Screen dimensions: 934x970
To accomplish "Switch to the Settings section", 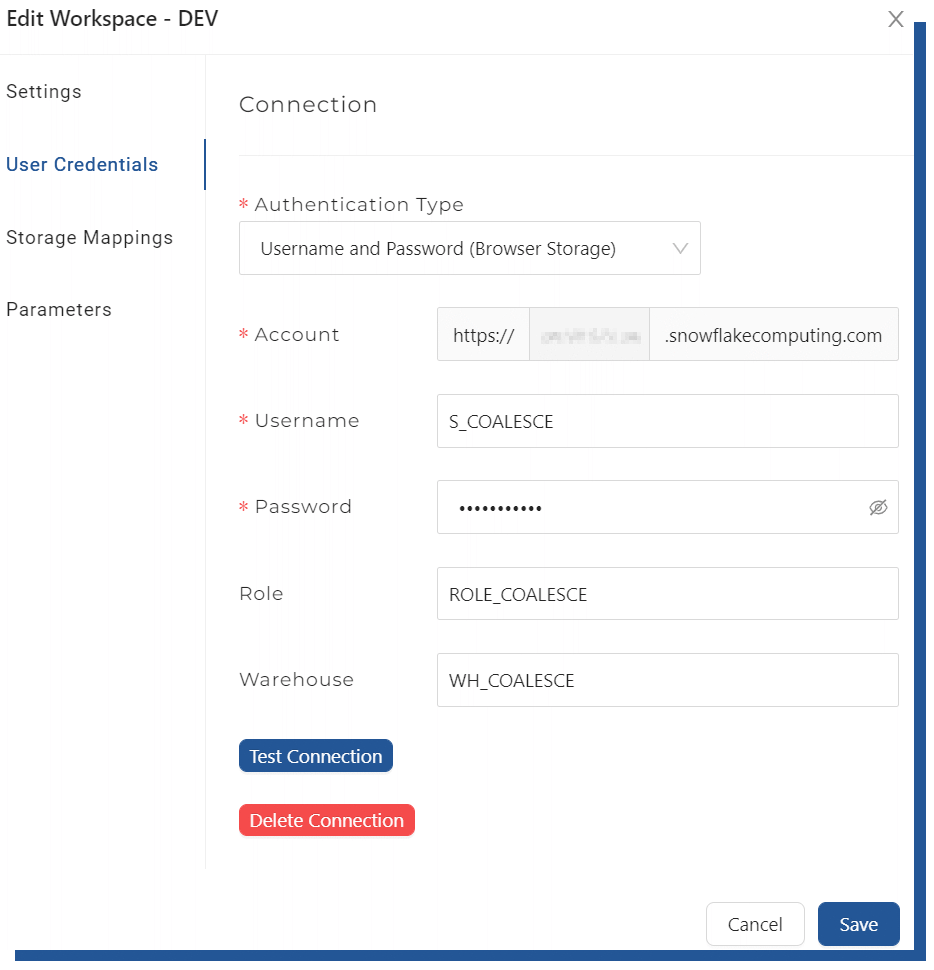I will [x=44, y=91].
